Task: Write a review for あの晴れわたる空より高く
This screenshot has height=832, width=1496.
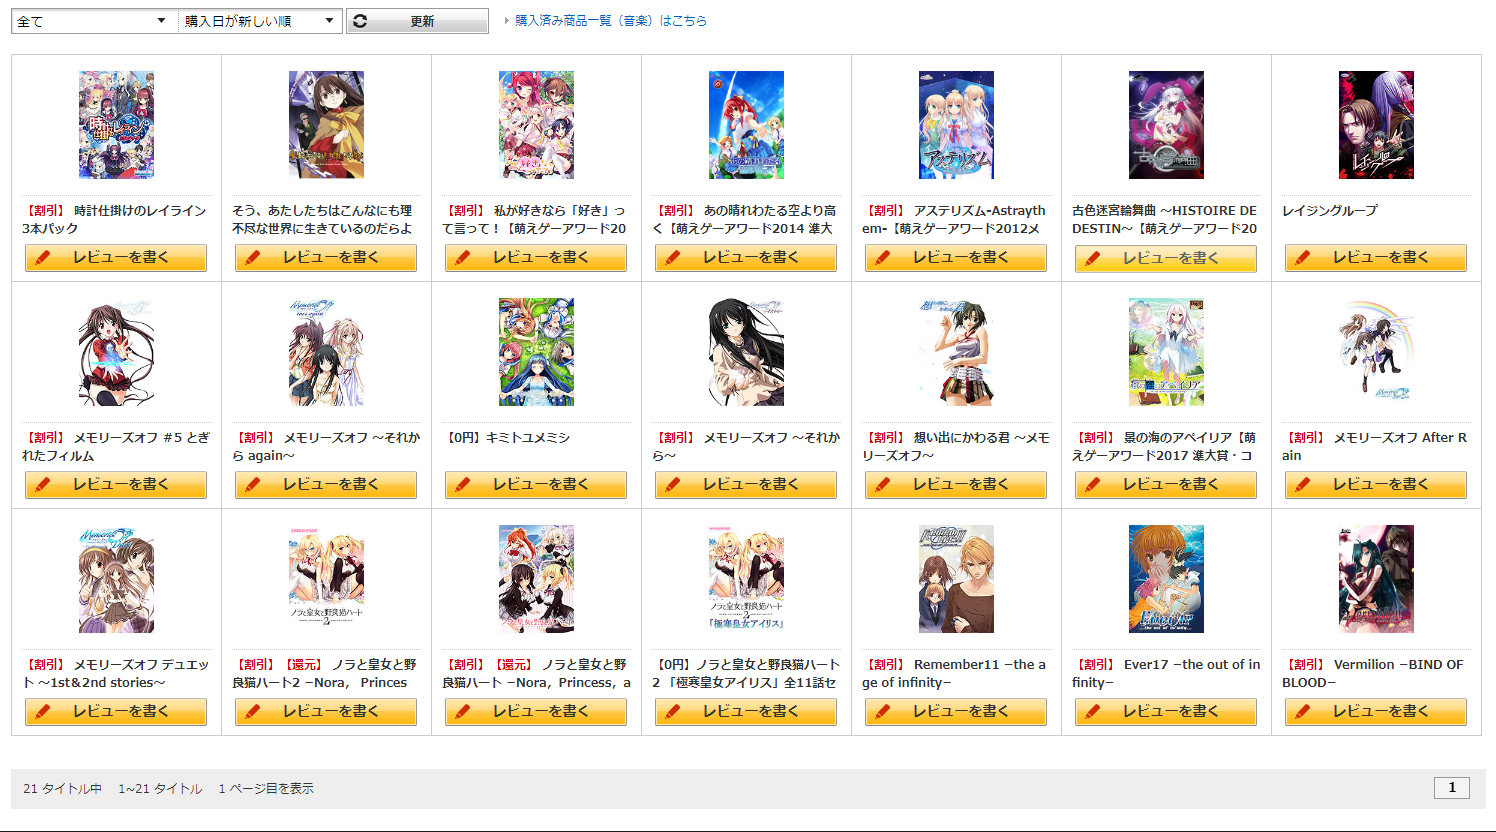Action: coord(746,258)
